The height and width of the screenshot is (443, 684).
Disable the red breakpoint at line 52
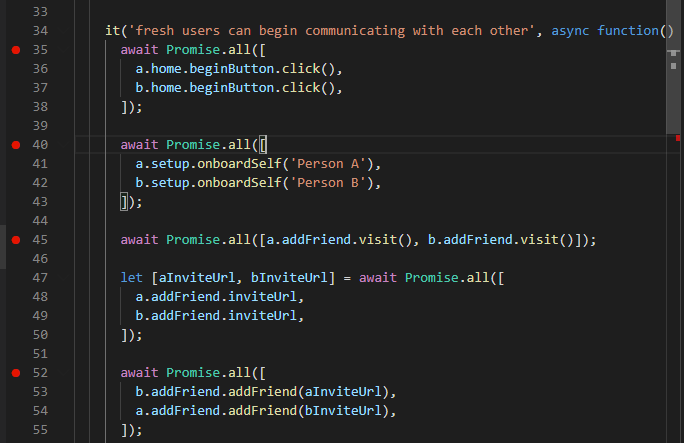point(16,373)
